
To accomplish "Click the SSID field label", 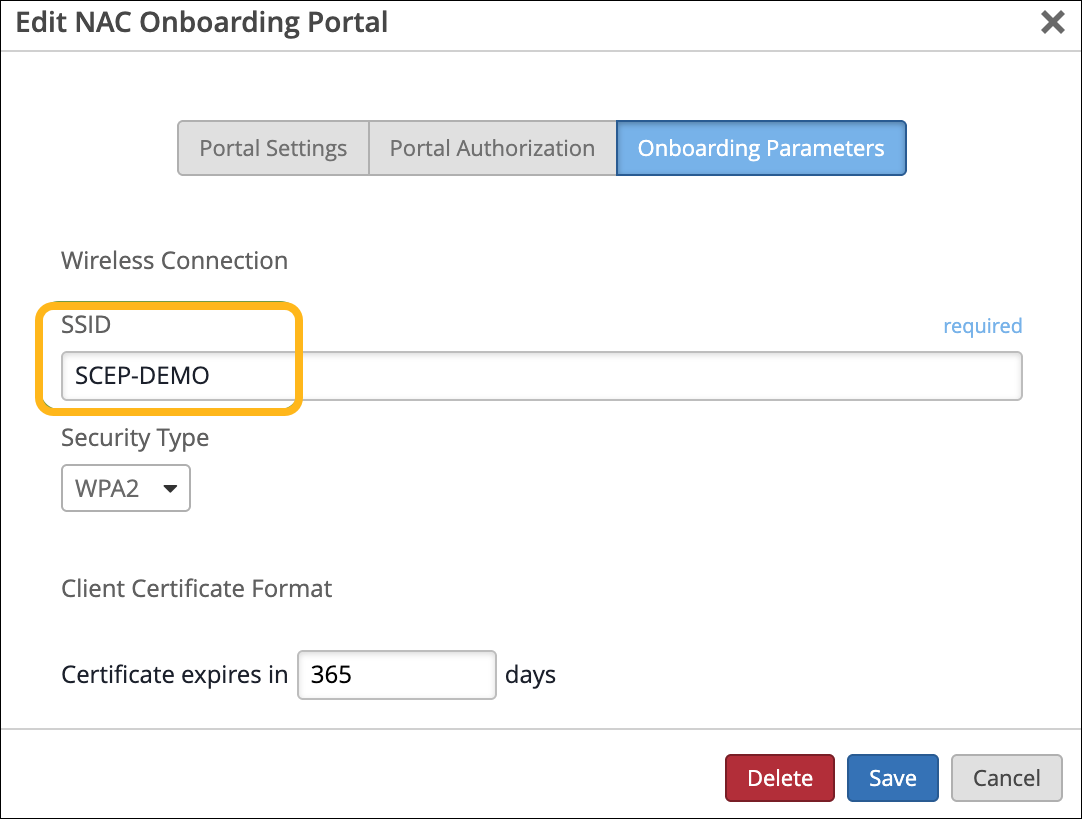I will tap(87, 325).
